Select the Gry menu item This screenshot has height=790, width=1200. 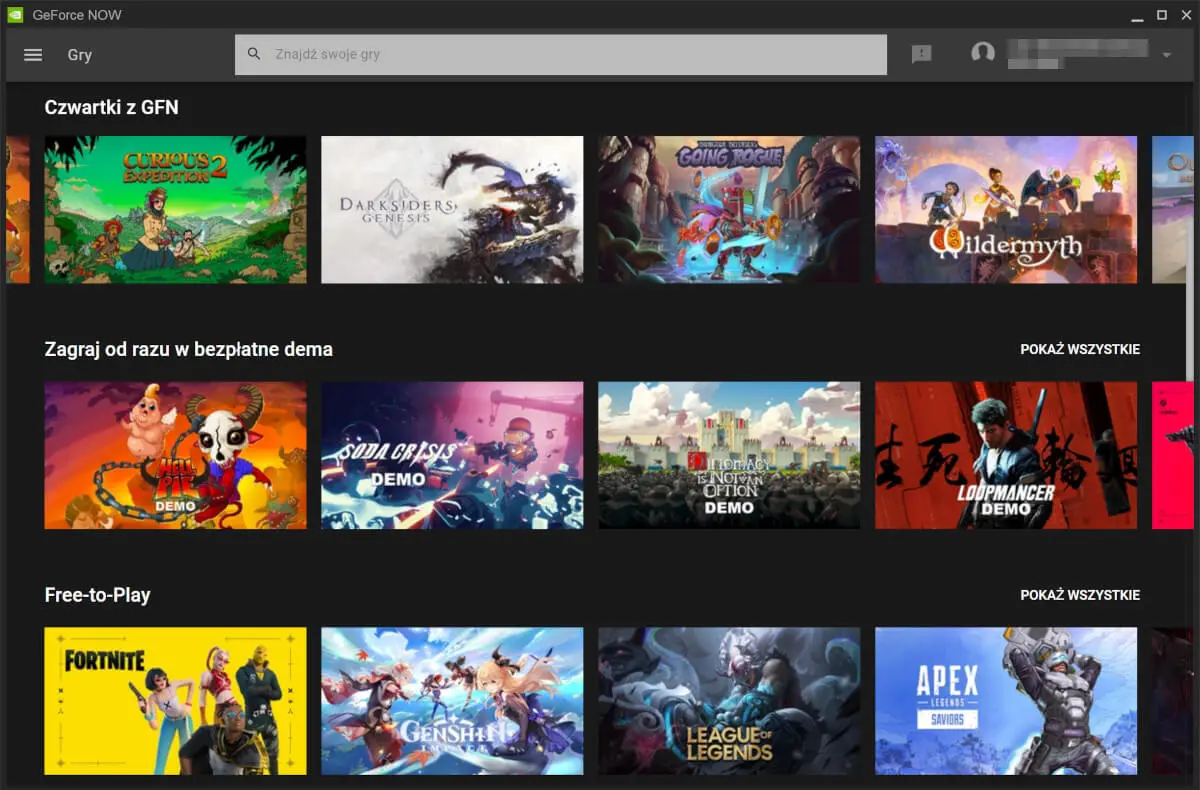click(x=80, y=55)
